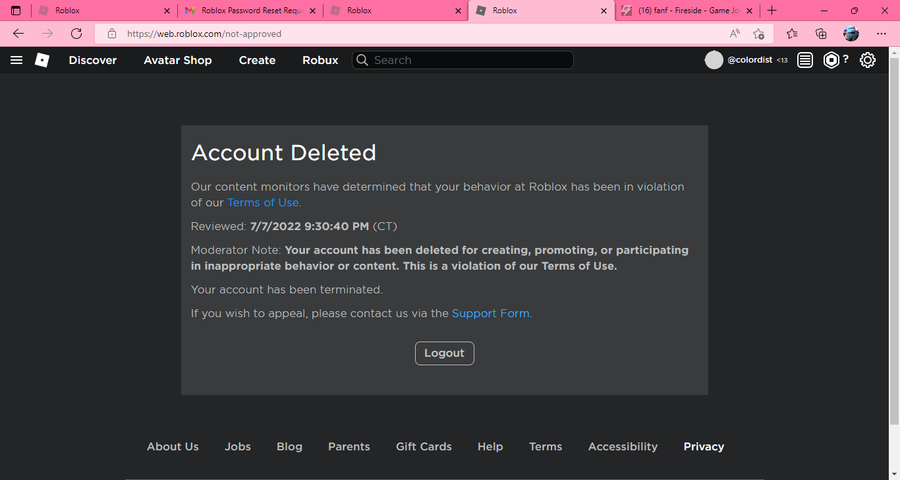The height and width of the screenshot is (480, 900).
Task: Open the Roblox settings gear
Action: 867,60
